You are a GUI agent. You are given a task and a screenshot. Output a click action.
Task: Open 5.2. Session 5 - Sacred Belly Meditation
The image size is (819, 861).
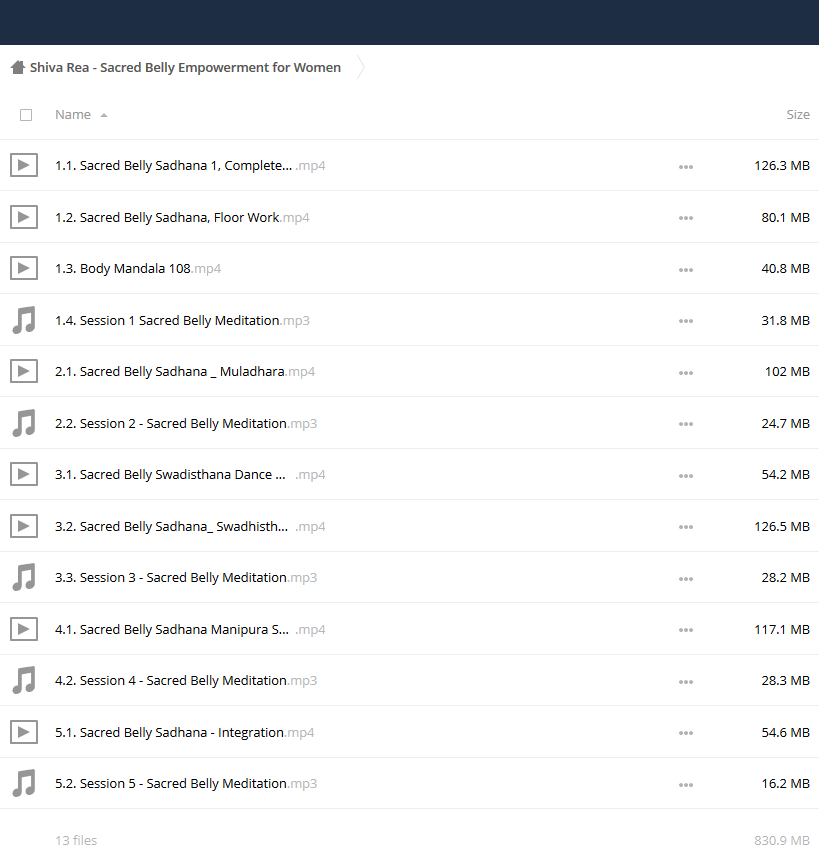186,784
